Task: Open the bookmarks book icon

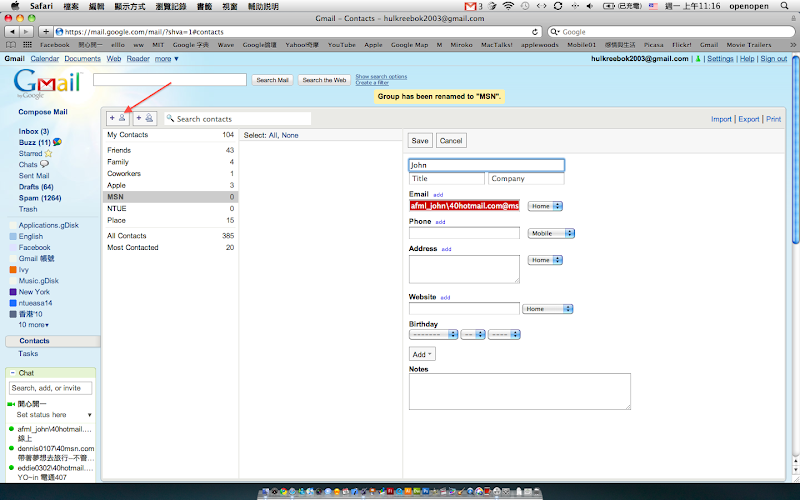Action: coord(11,45)
